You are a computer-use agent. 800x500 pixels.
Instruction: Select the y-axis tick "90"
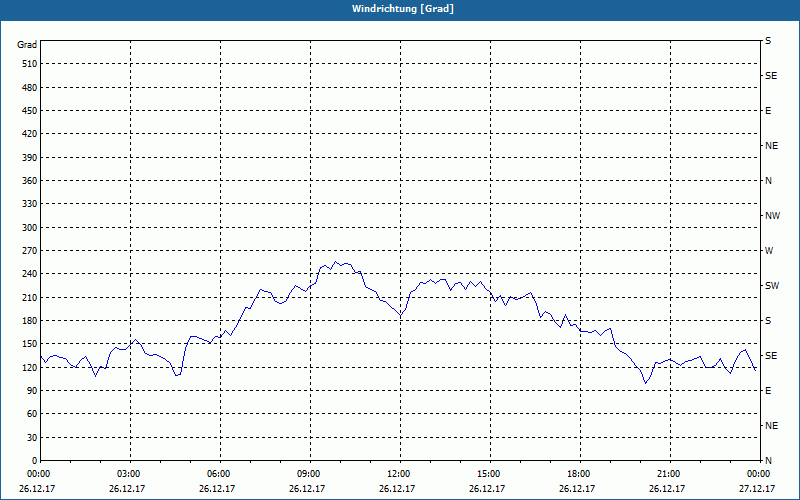(32, 391)
